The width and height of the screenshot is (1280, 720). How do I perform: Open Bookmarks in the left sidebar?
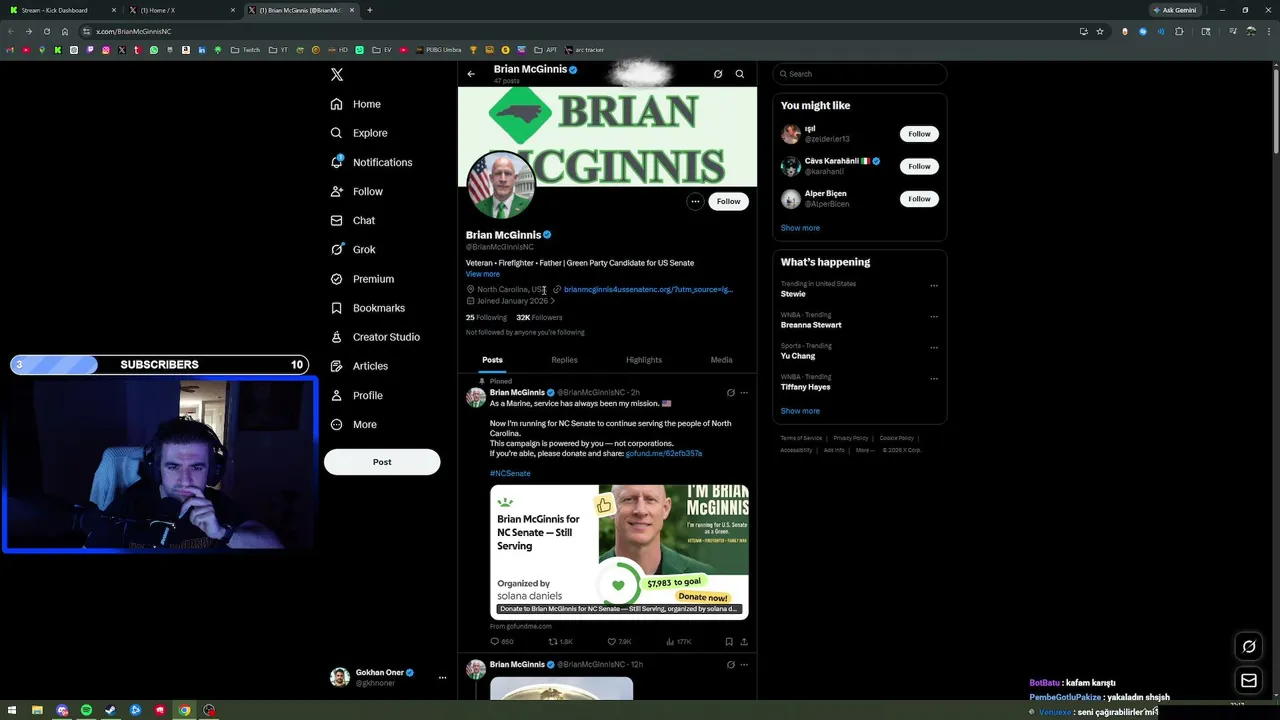point(367,308)
